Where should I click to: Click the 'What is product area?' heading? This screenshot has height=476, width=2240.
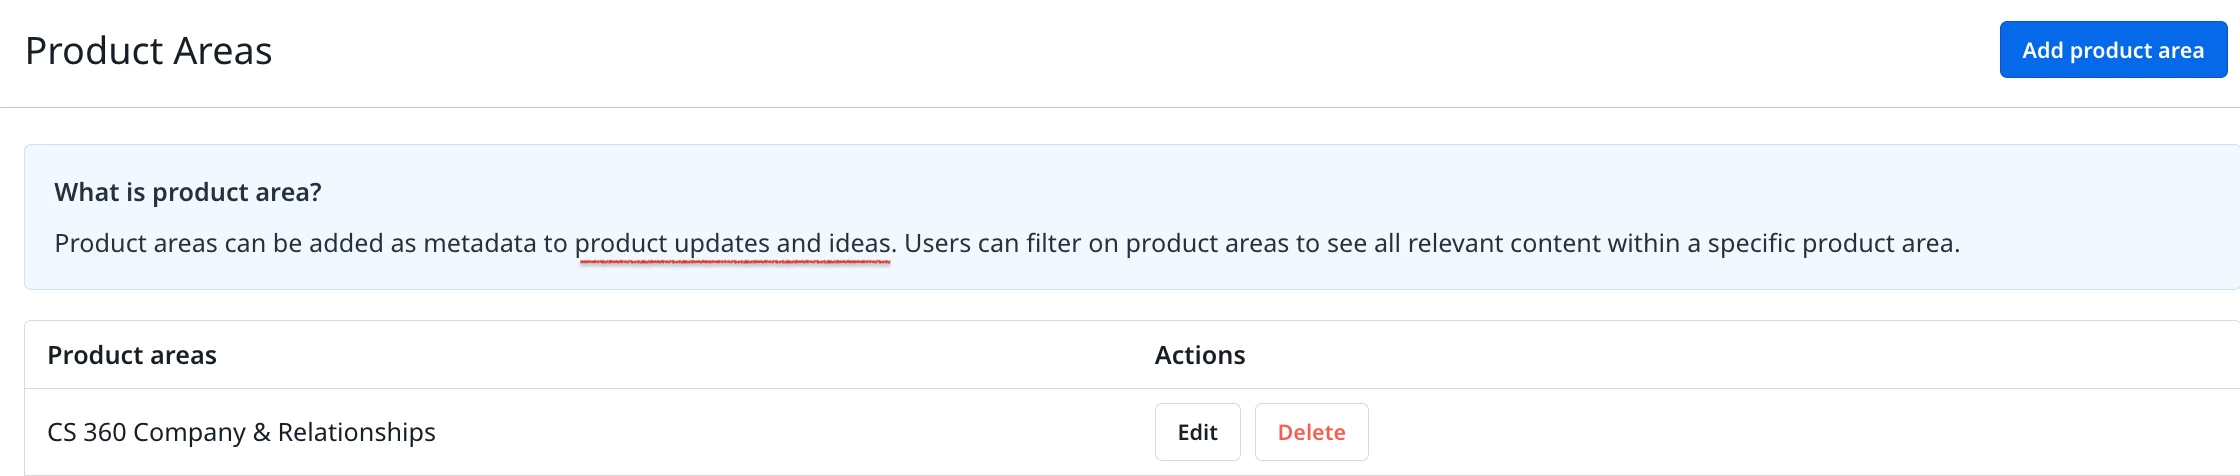click(188, 192)
